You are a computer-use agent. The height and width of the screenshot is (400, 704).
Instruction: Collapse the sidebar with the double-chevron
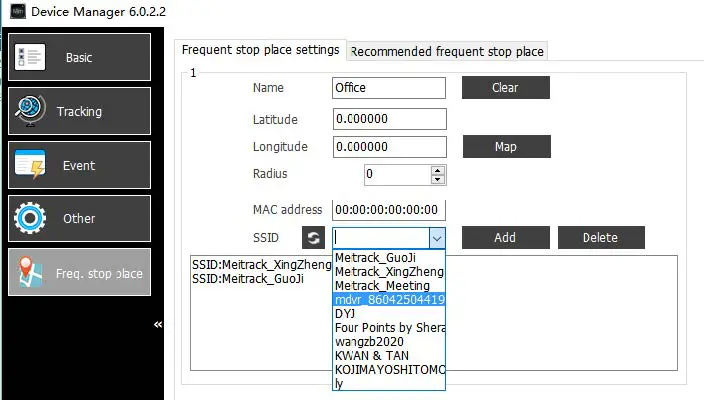(x=158, y=324)
